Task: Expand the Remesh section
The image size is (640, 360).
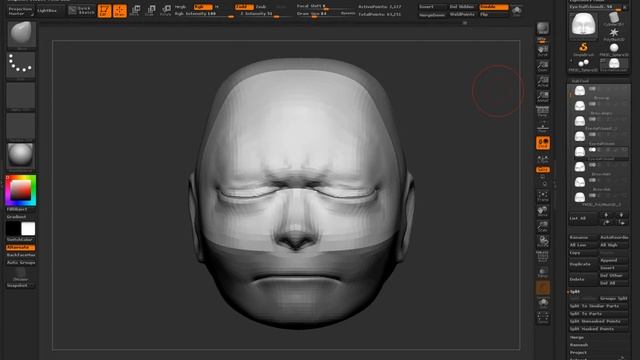Action: click(579, 345)
